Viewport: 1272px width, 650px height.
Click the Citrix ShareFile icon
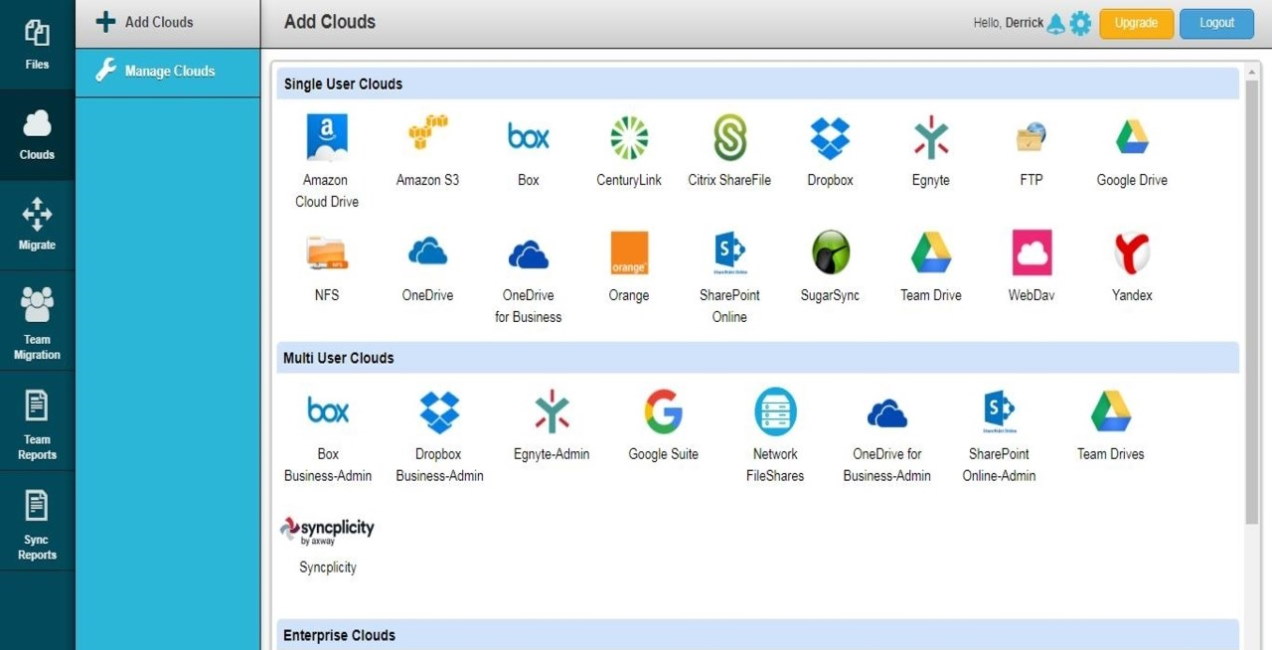[729, 138]
